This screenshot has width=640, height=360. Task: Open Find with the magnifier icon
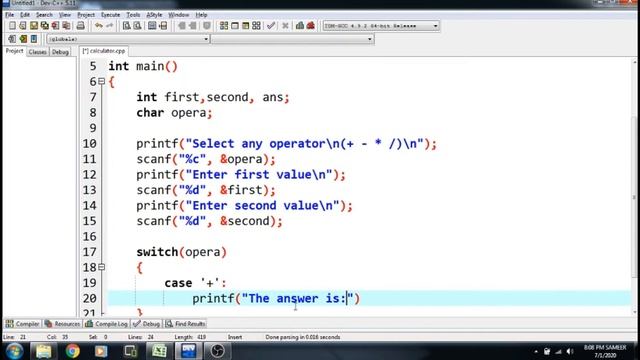(127, 26)
